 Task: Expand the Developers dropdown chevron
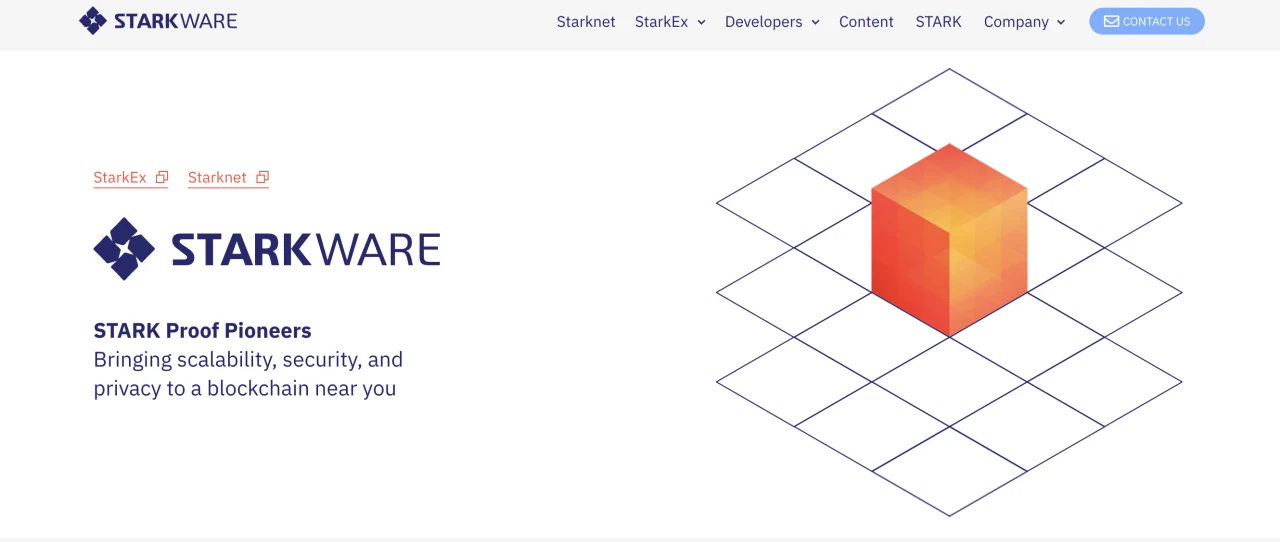tap(815, 22)
